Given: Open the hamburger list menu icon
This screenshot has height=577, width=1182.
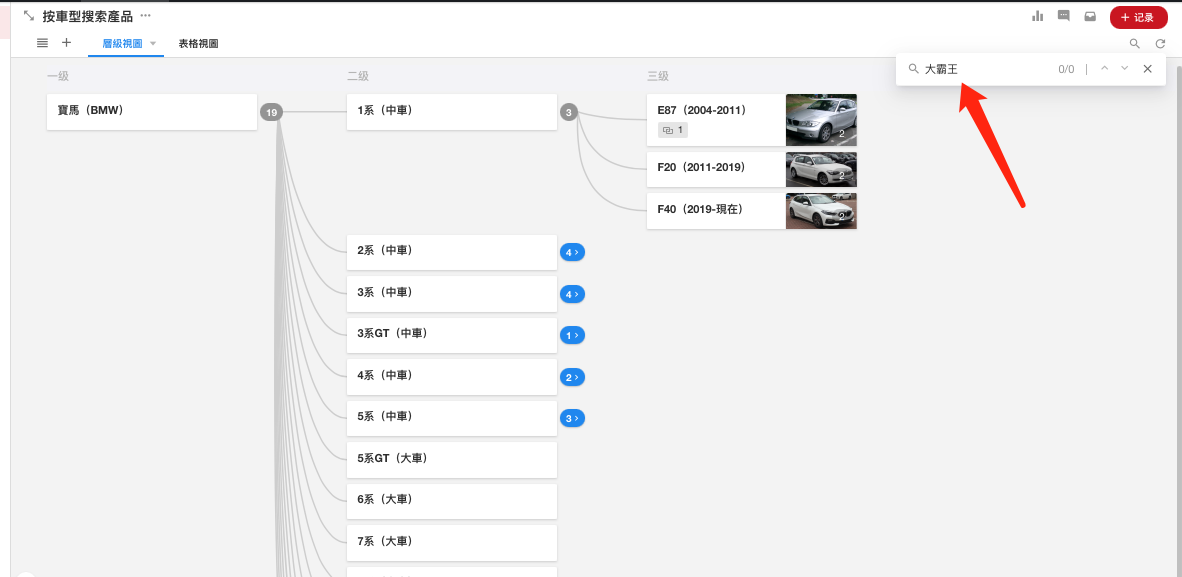Looking at the screenshot, I should [42, 43].
